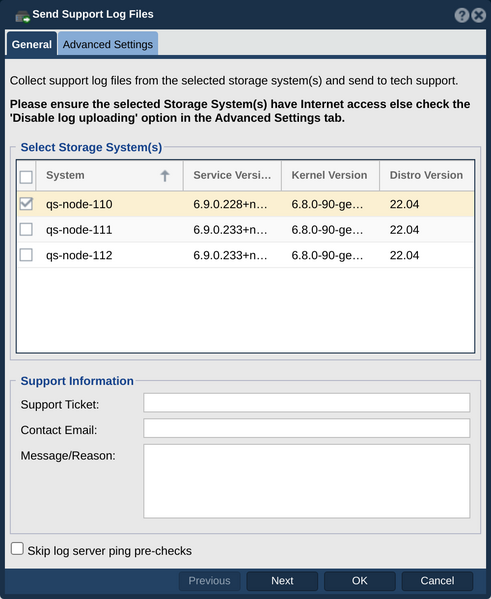
Task: Toggle the select-all systems header checkbox
Action: [26, 177]
